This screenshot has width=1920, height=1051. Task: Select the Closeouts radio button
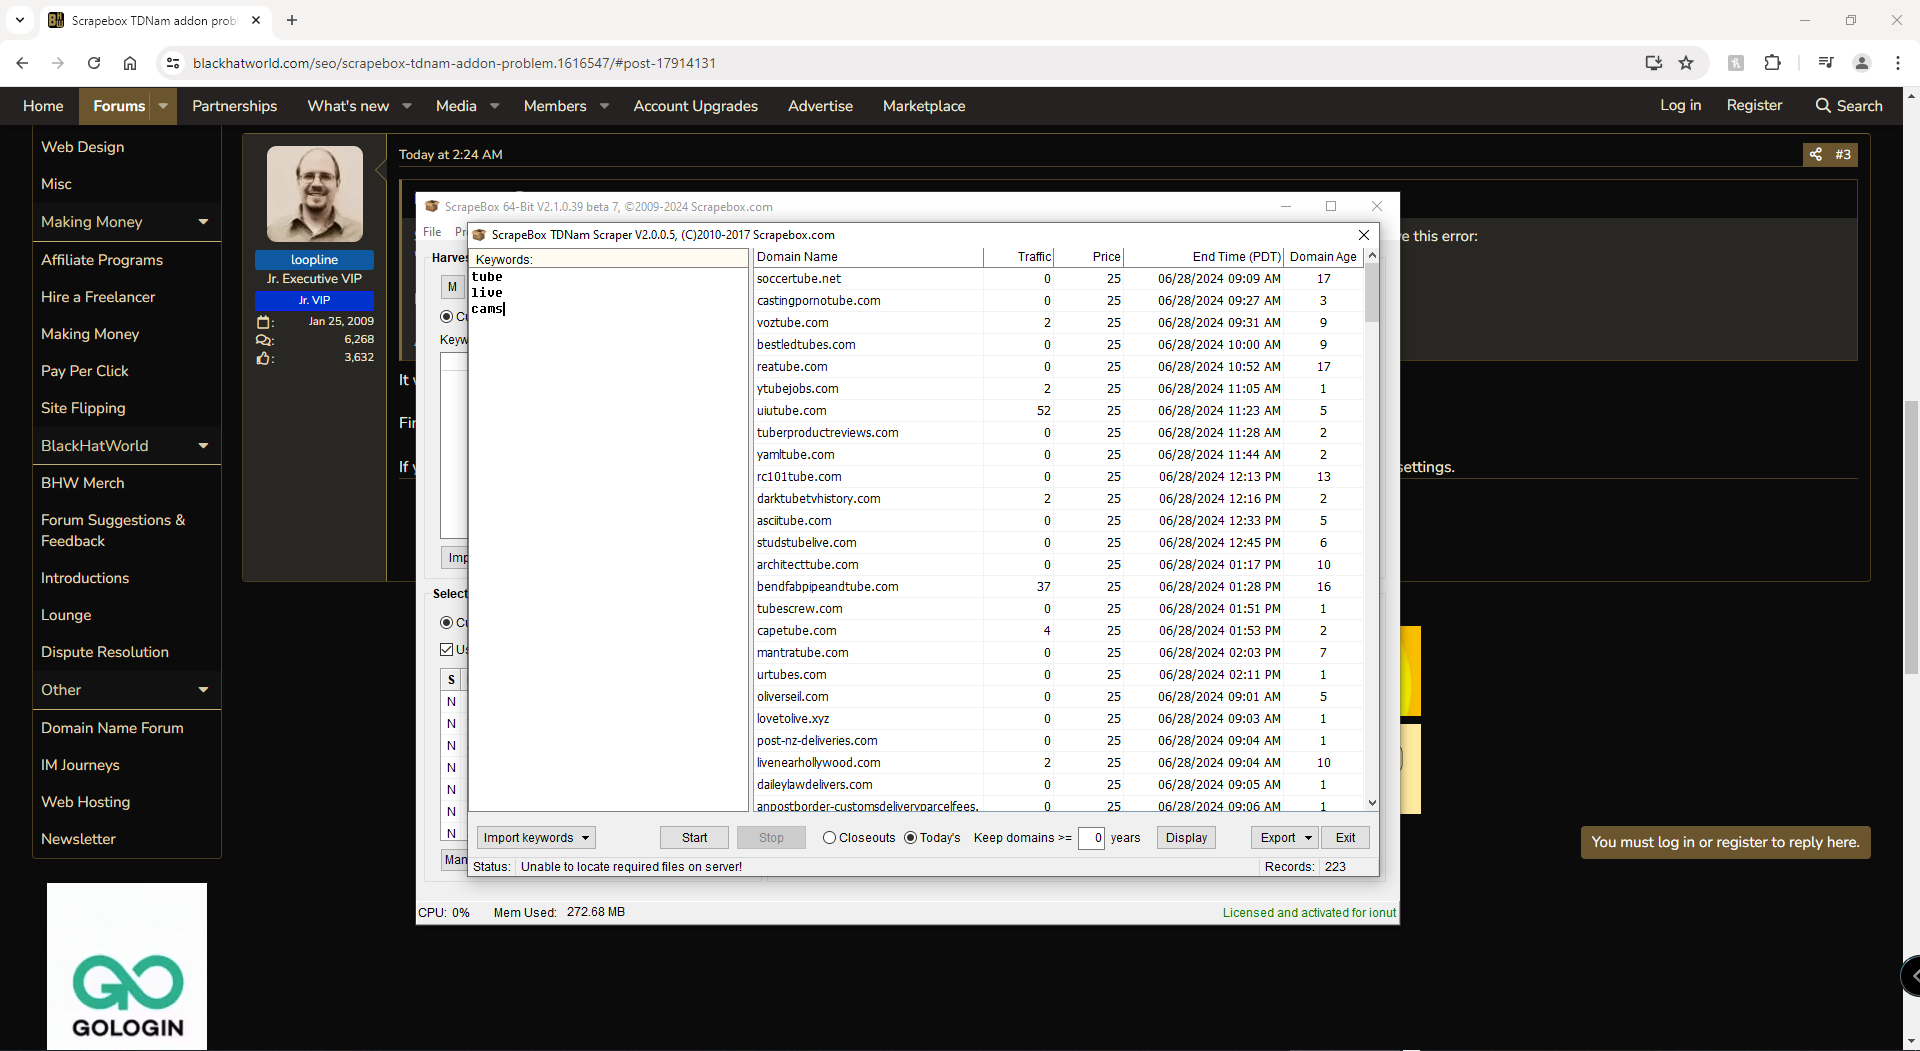[x=829, y=838]
